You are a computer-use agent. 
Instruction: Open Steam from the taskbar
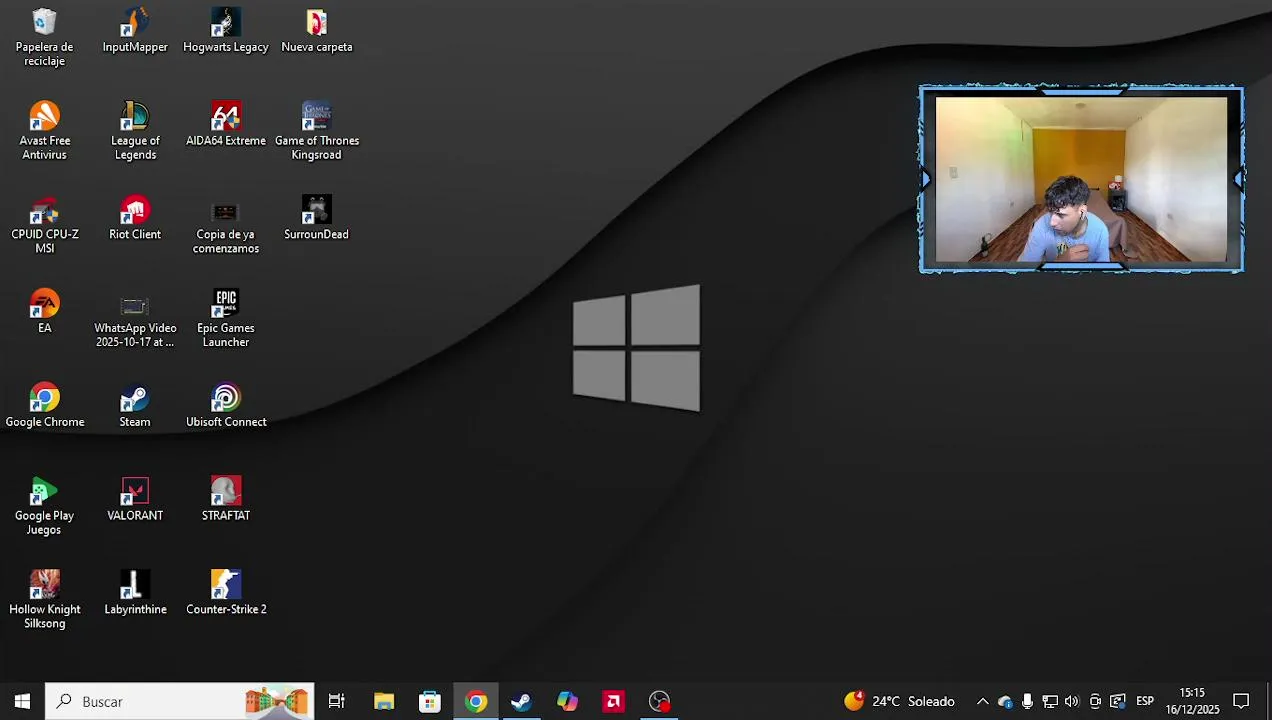pos(521,701)
